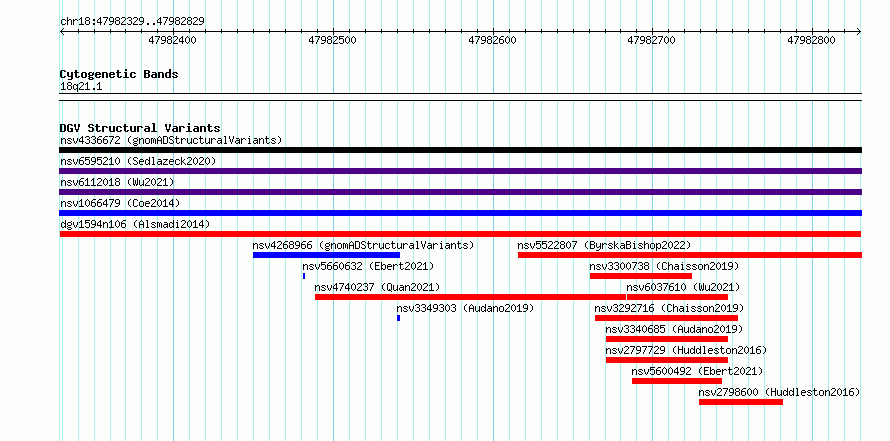This screenshot has height=441, width=890.
Task: Click the red nsv2797729 Huddleston2016 bar
Action: 667,360
